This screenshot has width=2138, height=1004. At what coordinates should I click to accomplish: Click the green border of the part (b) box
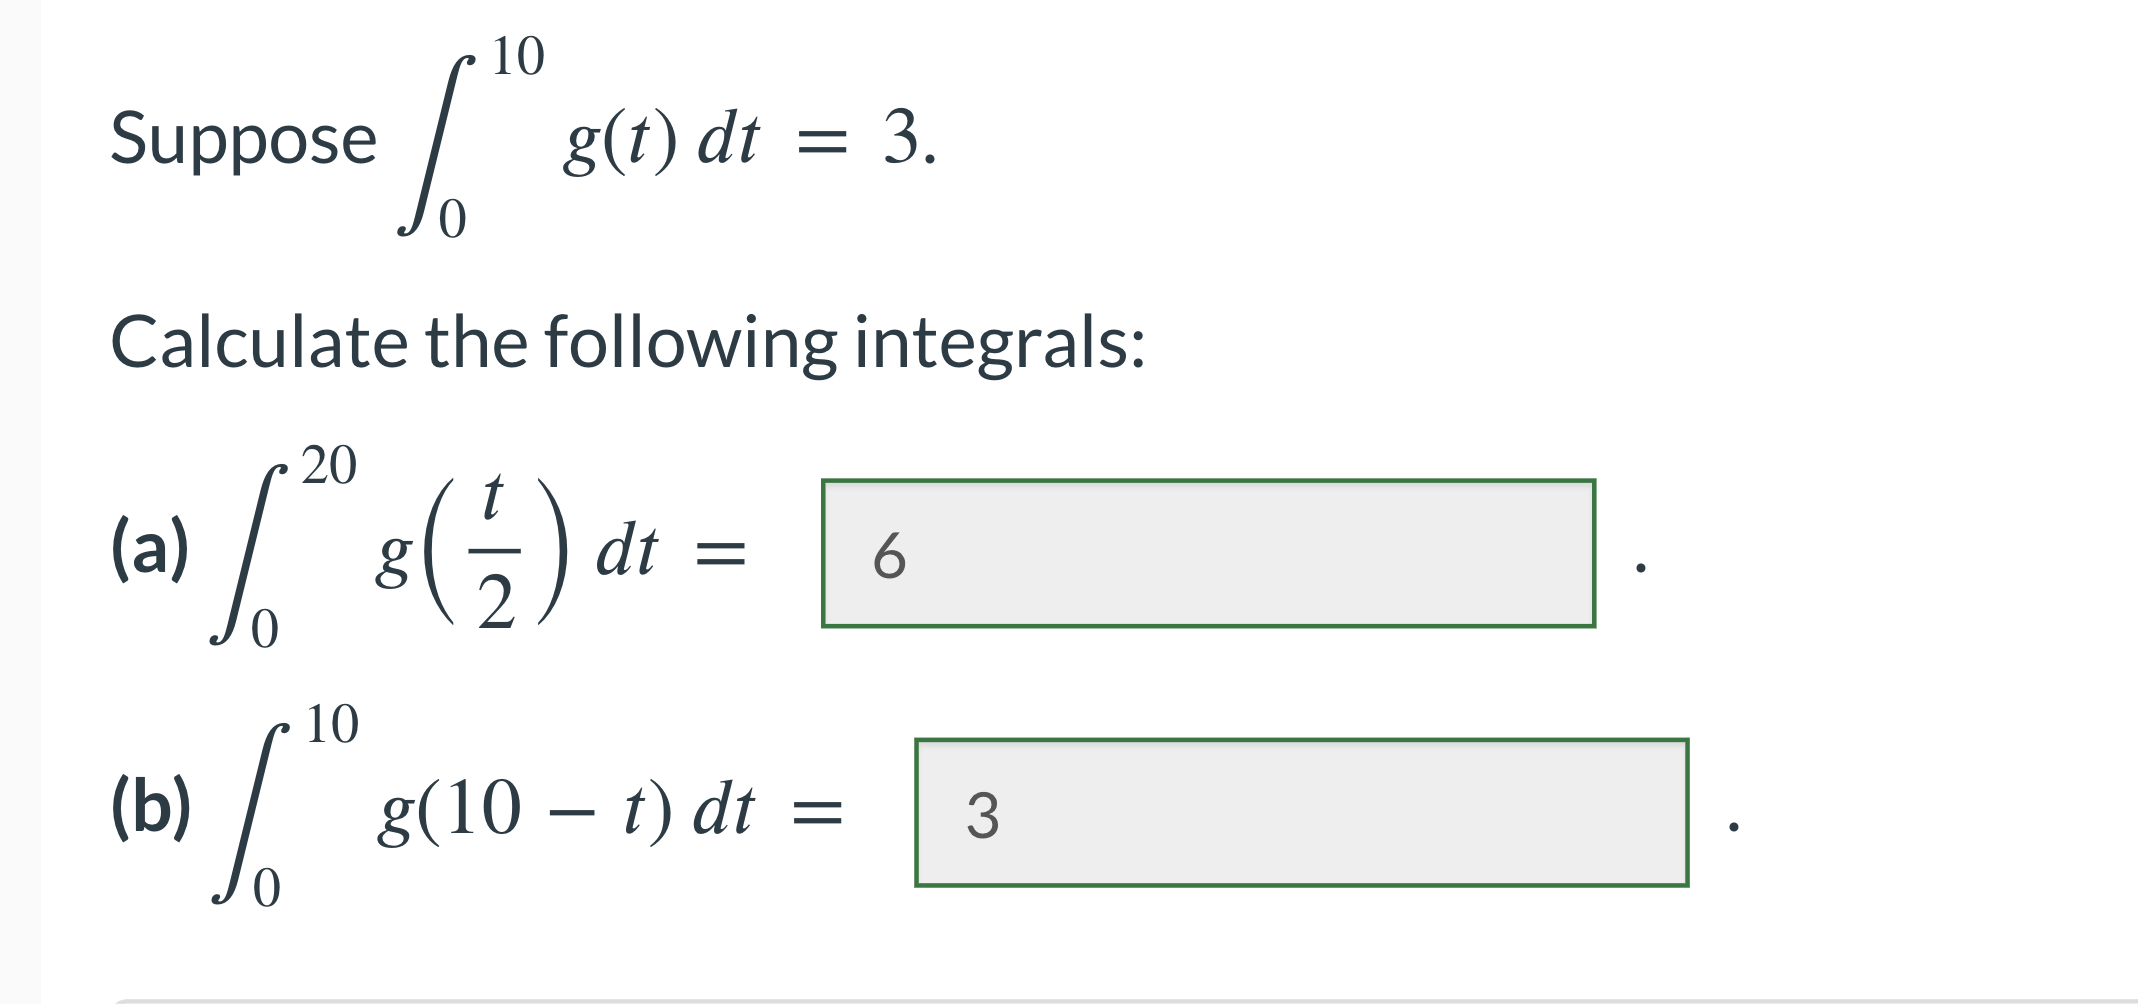[x=1300, y=740]
